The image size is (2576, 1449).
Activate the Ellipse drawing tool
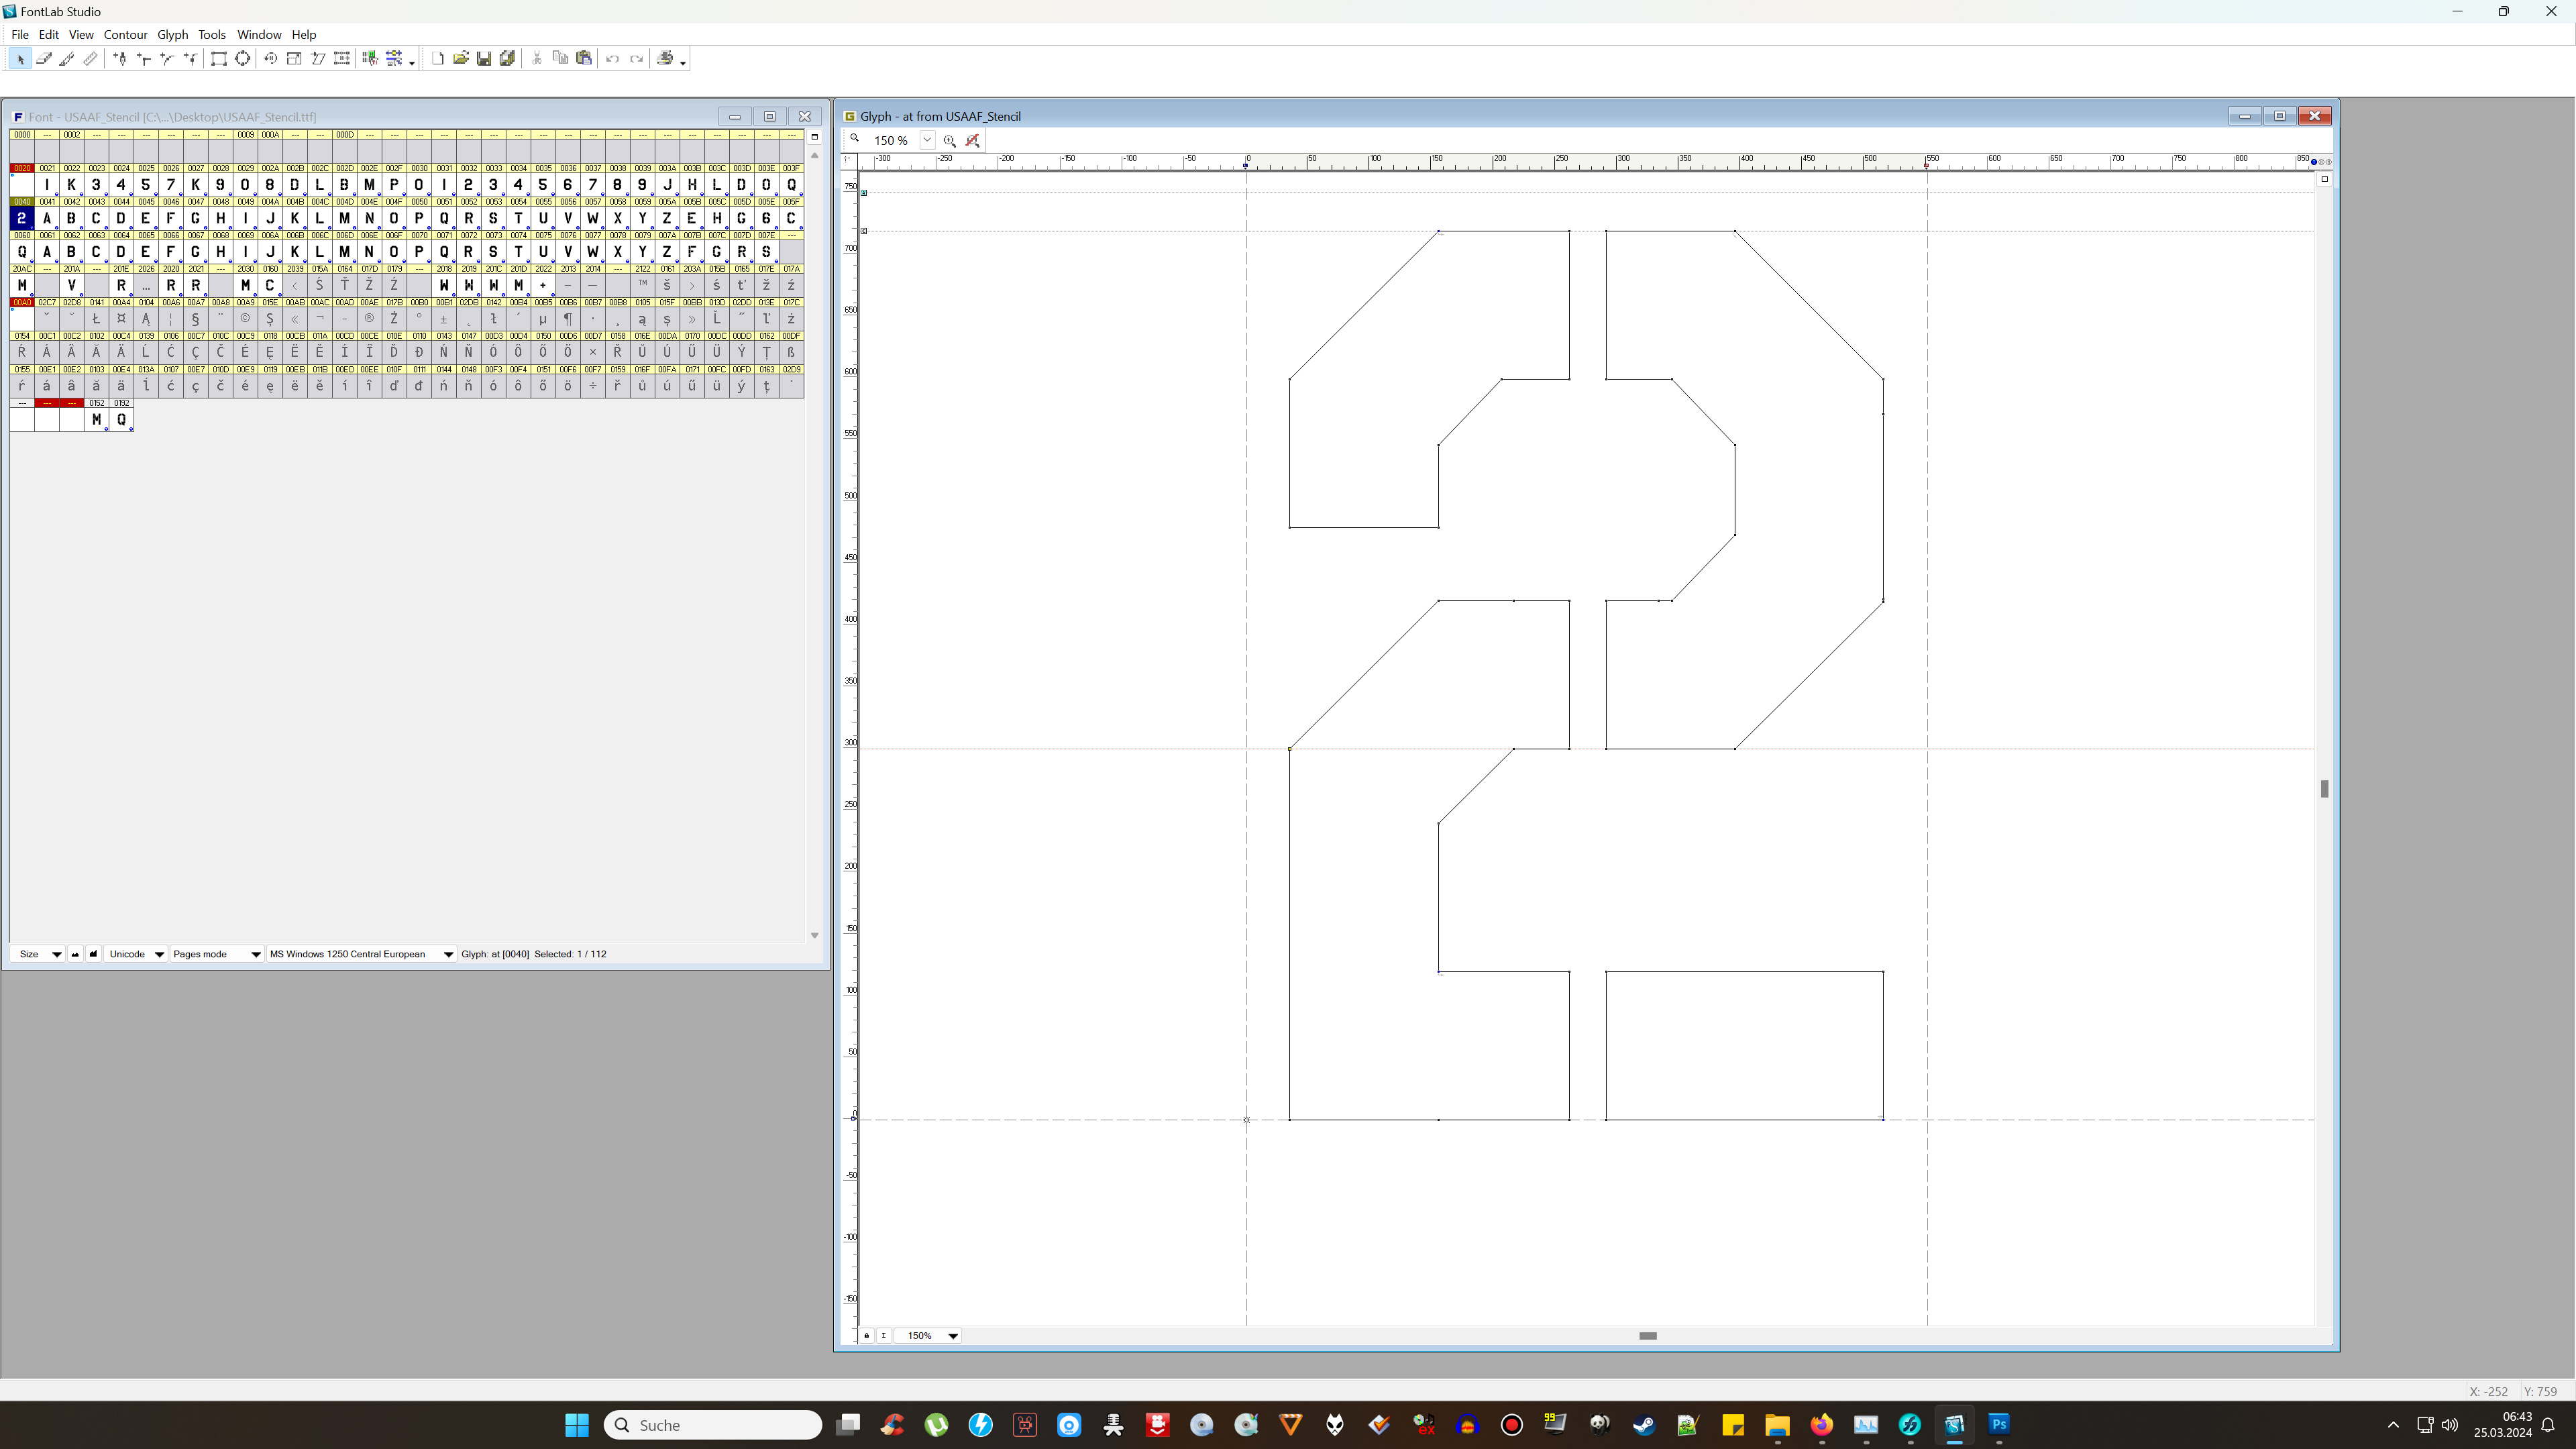[242, 59]
